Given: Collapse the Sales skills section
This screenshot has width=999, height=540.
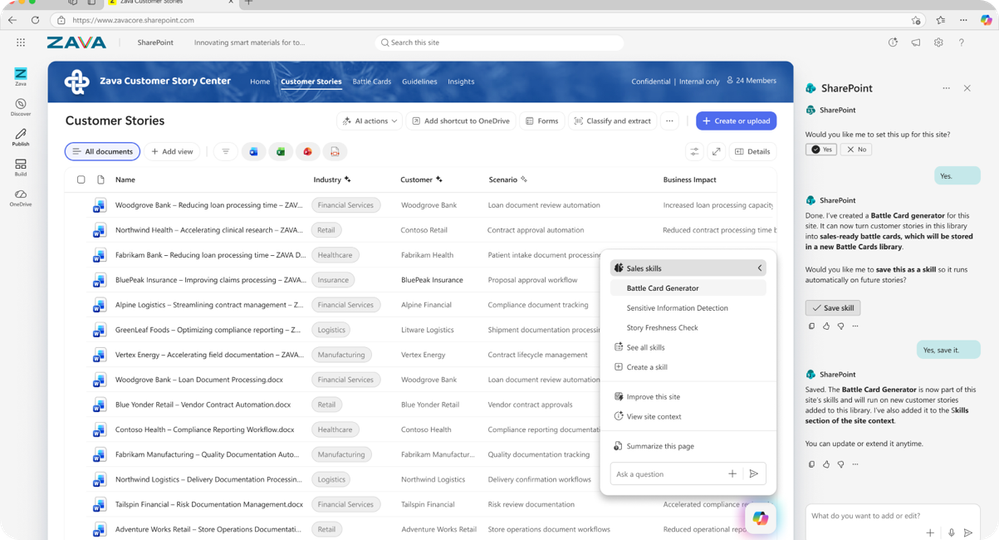Looking at the screenshot, I should click(759, 268).
